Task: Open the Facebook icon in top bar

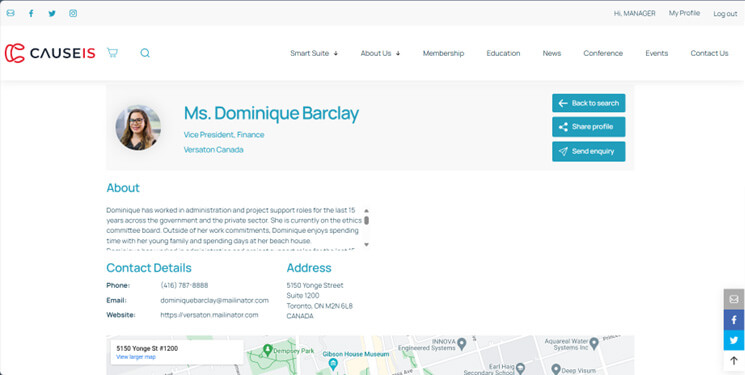Action: coord(31,13)
